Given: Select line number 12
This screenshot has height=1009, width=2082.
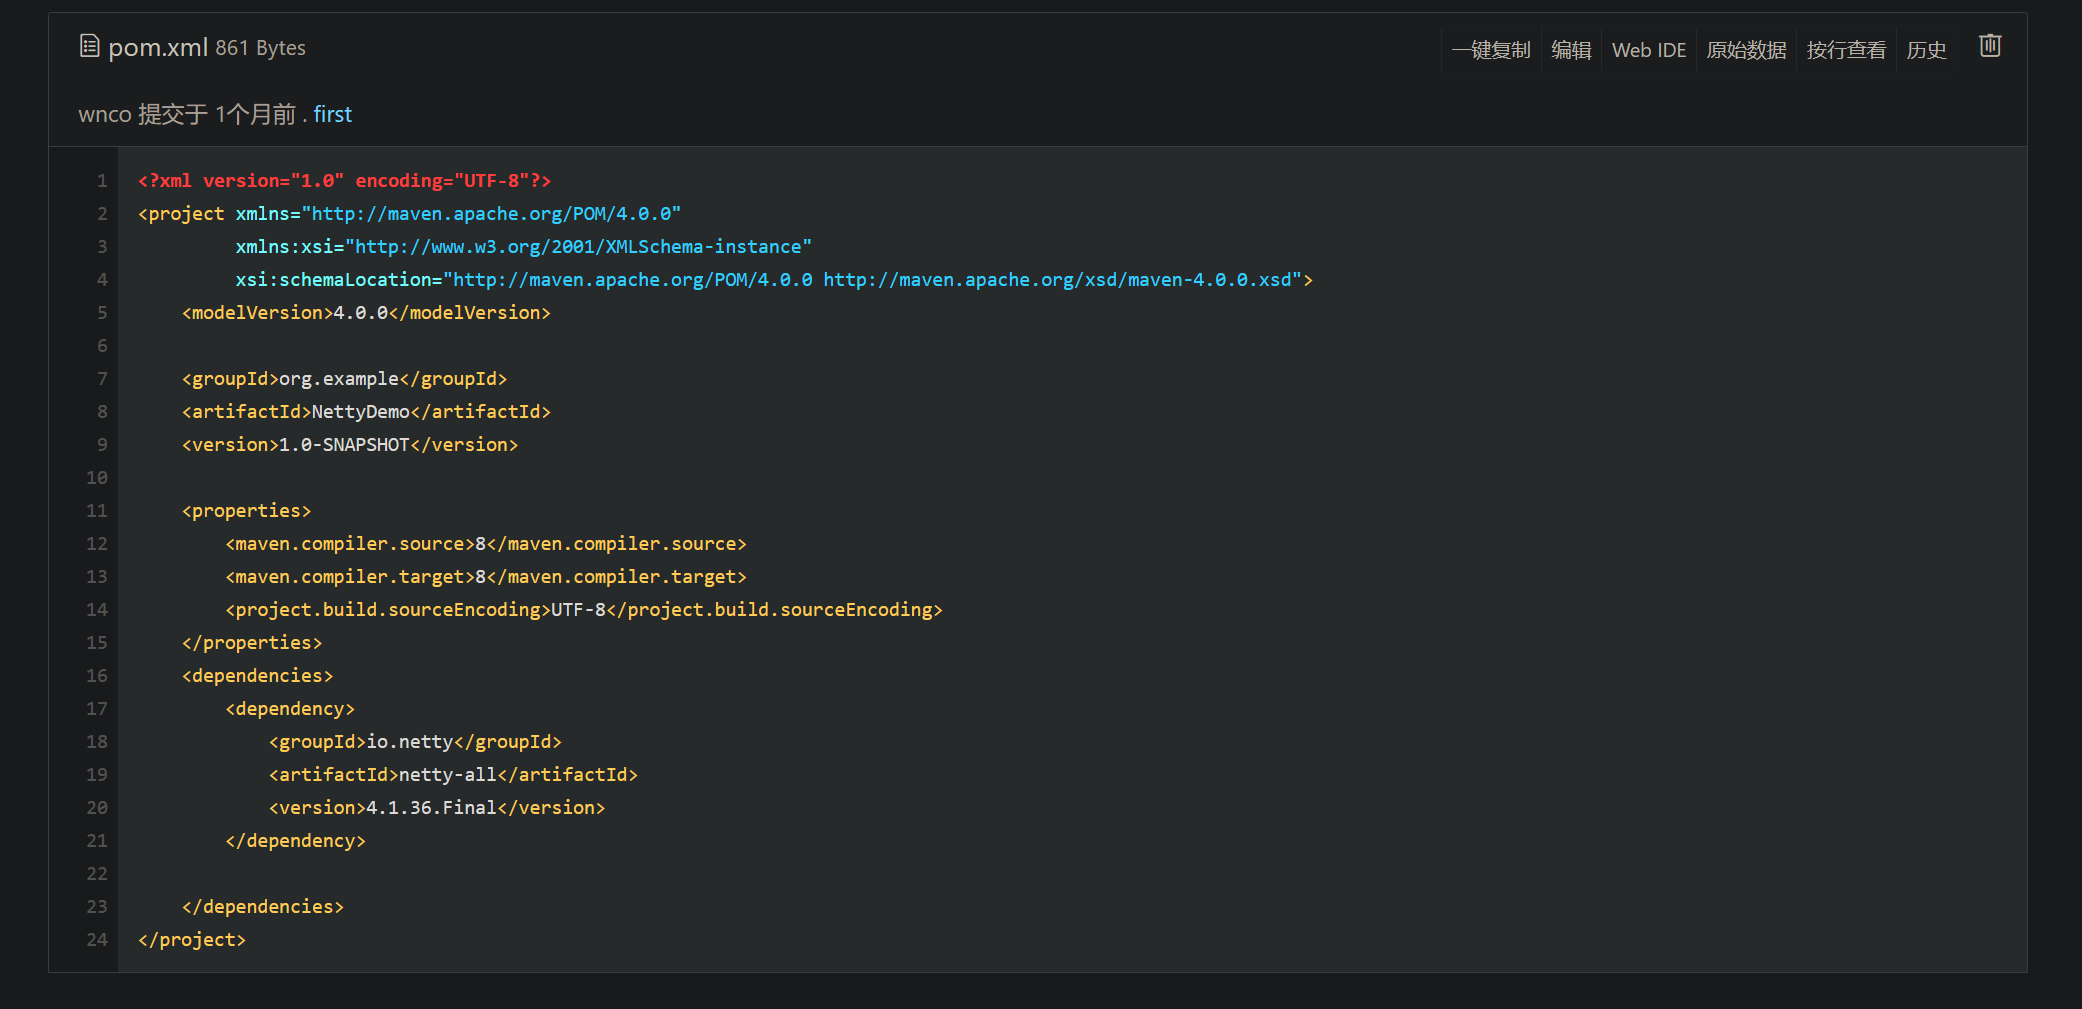Looking at the screenshot, I should (x=97, y=544).
